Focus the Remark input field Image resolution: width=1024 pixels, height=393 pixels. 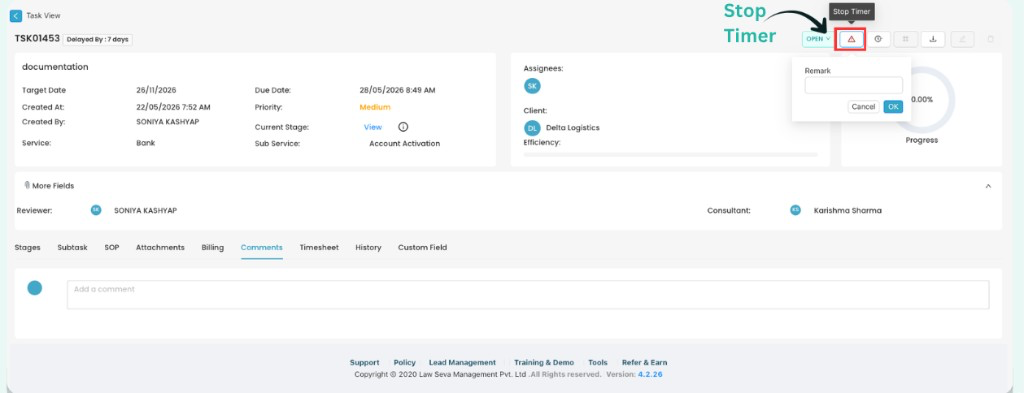pos(854,86)
